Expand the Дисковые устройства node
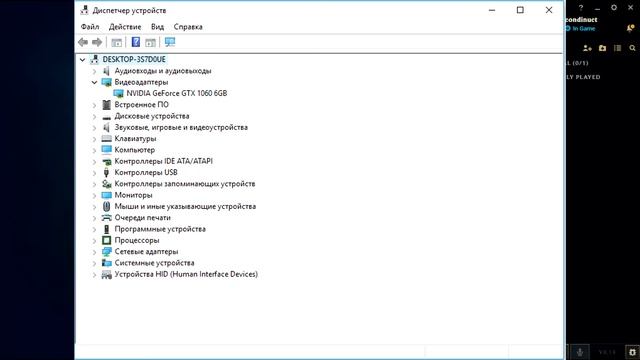640x360 pixels. tap(94, 116)
